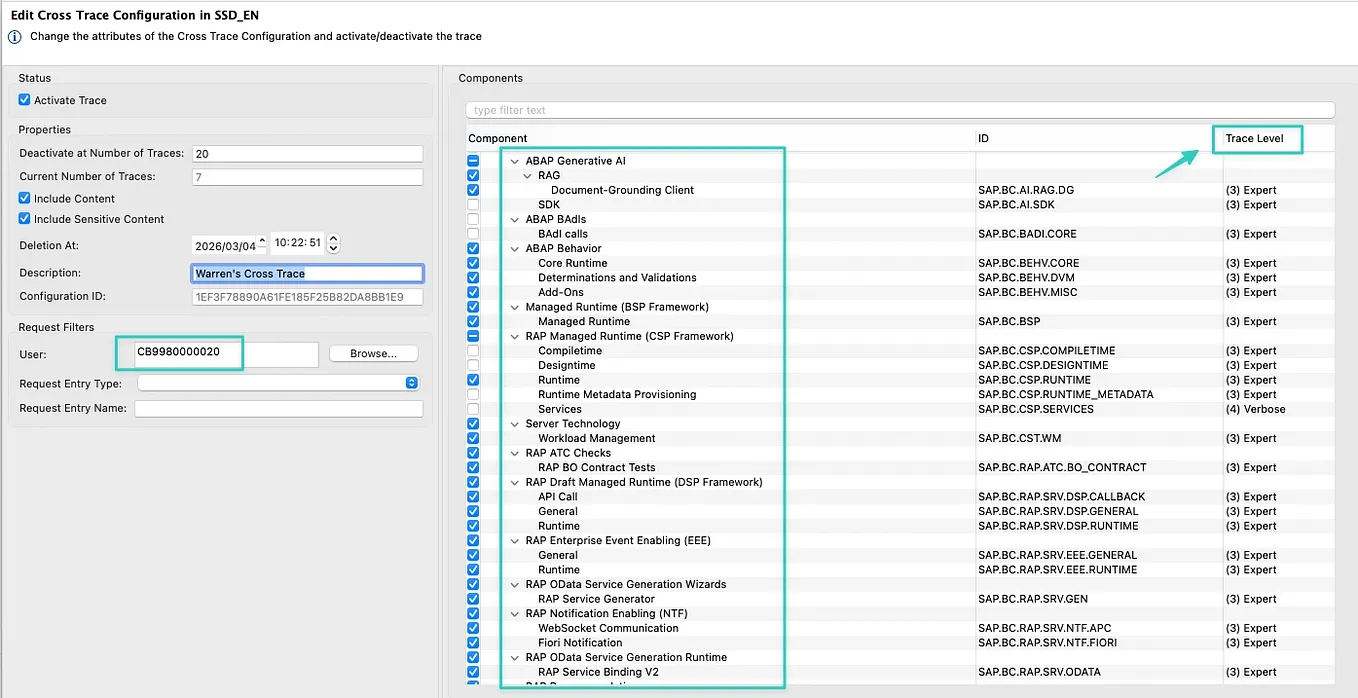Screen dimensions: 1358x698
Task: Click the date stepper arrows for Deletion At
Action: point(262,243)
